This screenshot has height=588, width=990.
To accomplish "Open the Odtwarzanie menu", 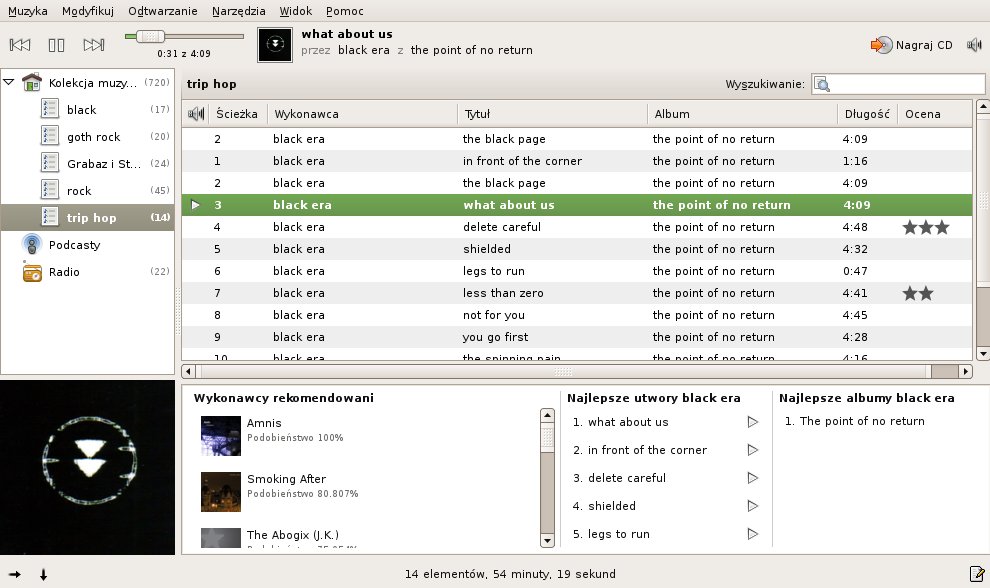I will tap(163, 11).
